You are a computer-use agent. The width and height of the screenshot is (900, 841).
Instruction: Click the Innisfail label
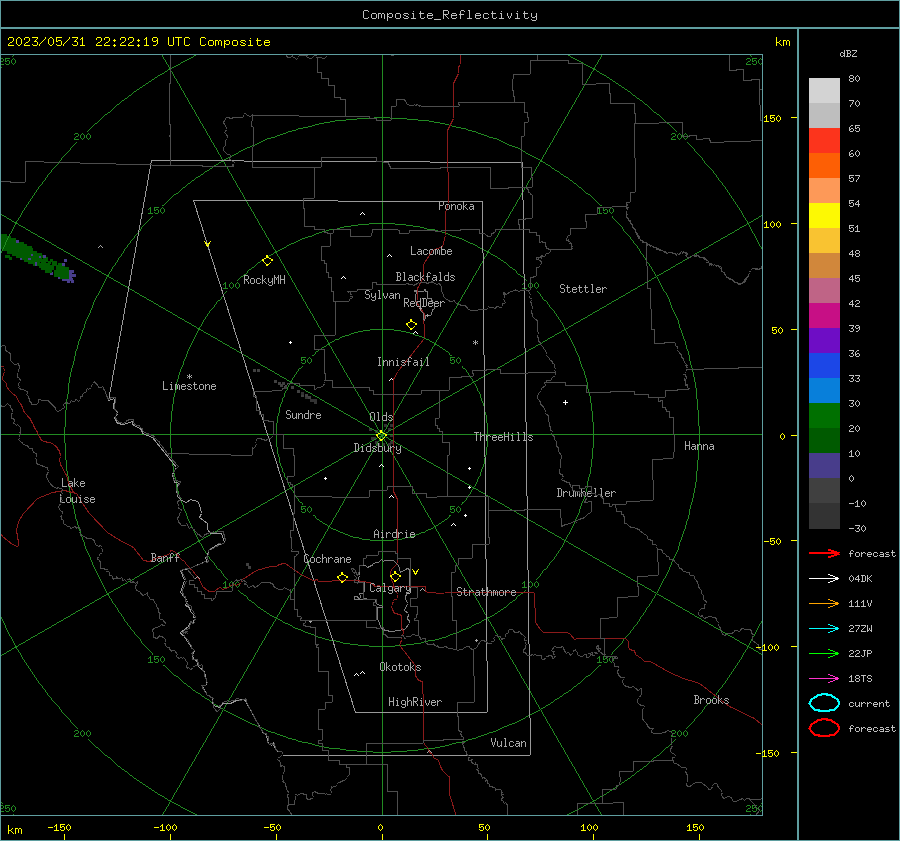coord(403,362)
